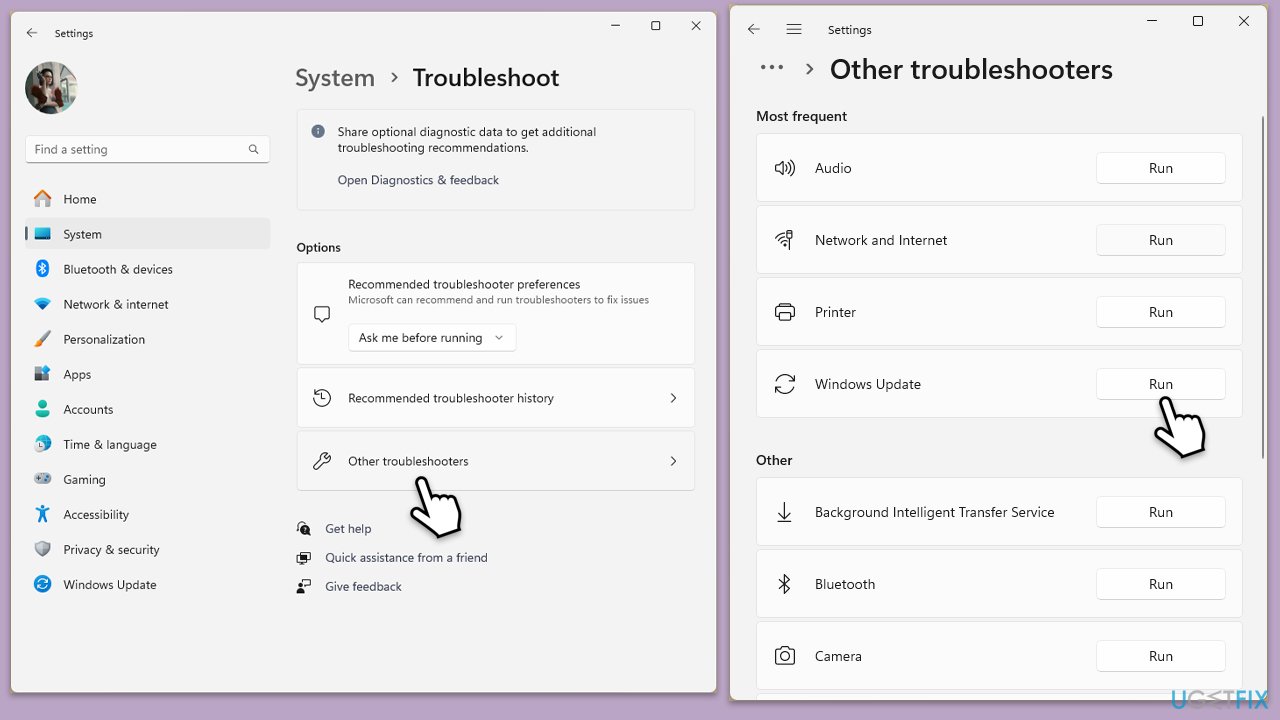Image resolution: width=1280 pixels, height=720 pixels.
Task: Click the user profile picture
Action: click(51, 88)
